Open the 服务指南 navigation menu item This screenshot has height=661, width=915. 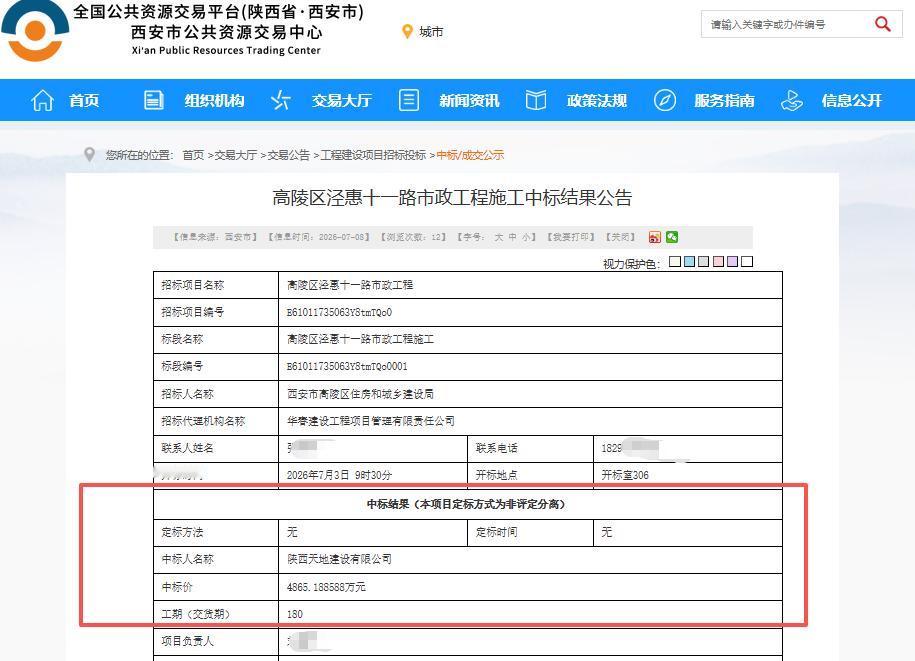click(724, 100)
